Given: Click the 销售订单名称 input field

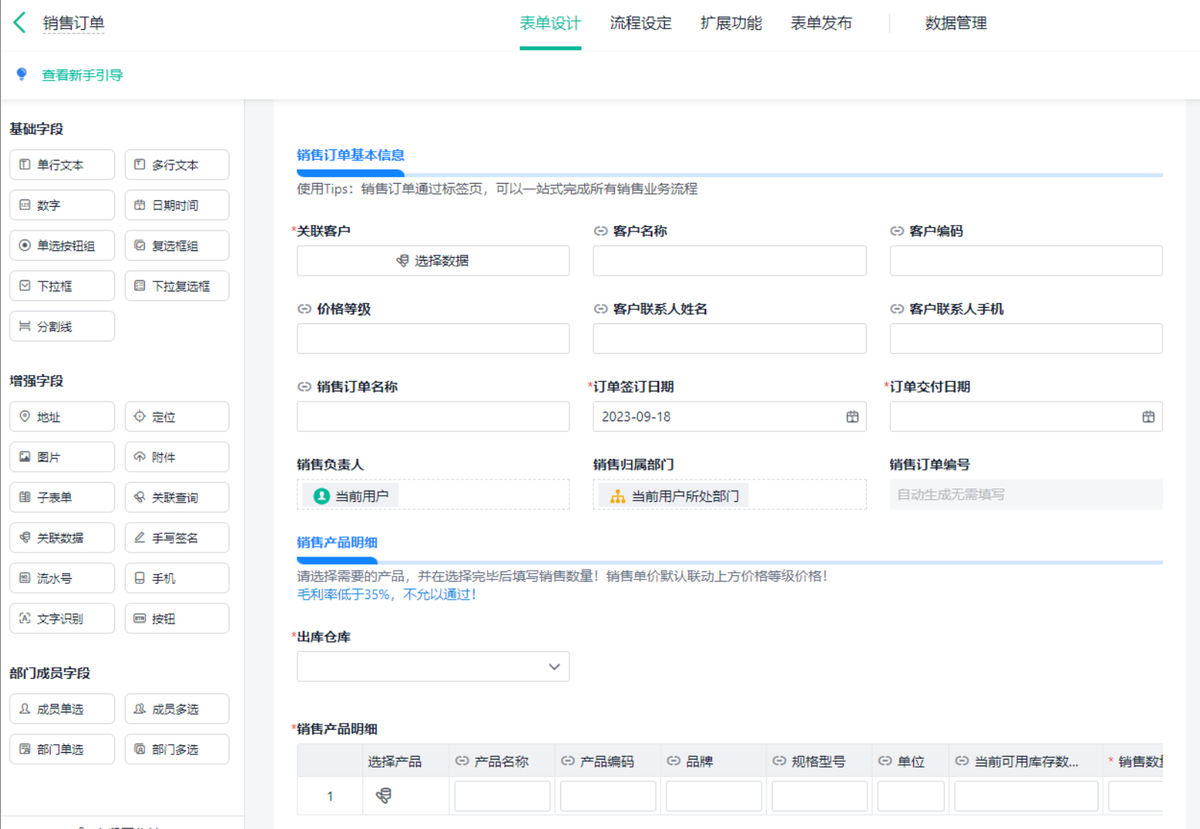Looking at the screenshot, I should [x=433, y=417].
